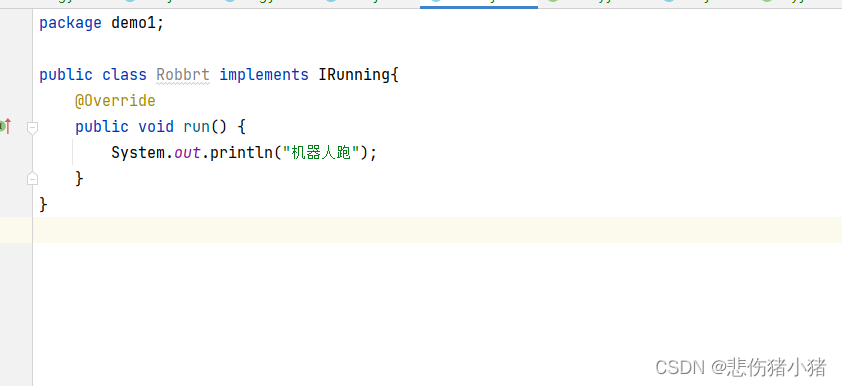
Task: Click the IRunning interface name
Action: point(354,75)
